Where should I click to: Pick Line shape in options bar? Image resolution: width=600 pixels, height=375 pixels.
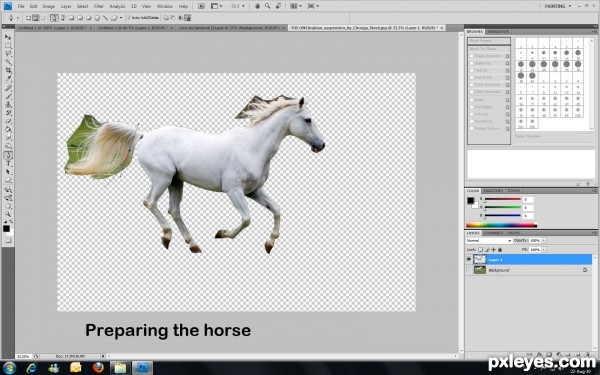[x=106, y=18]
